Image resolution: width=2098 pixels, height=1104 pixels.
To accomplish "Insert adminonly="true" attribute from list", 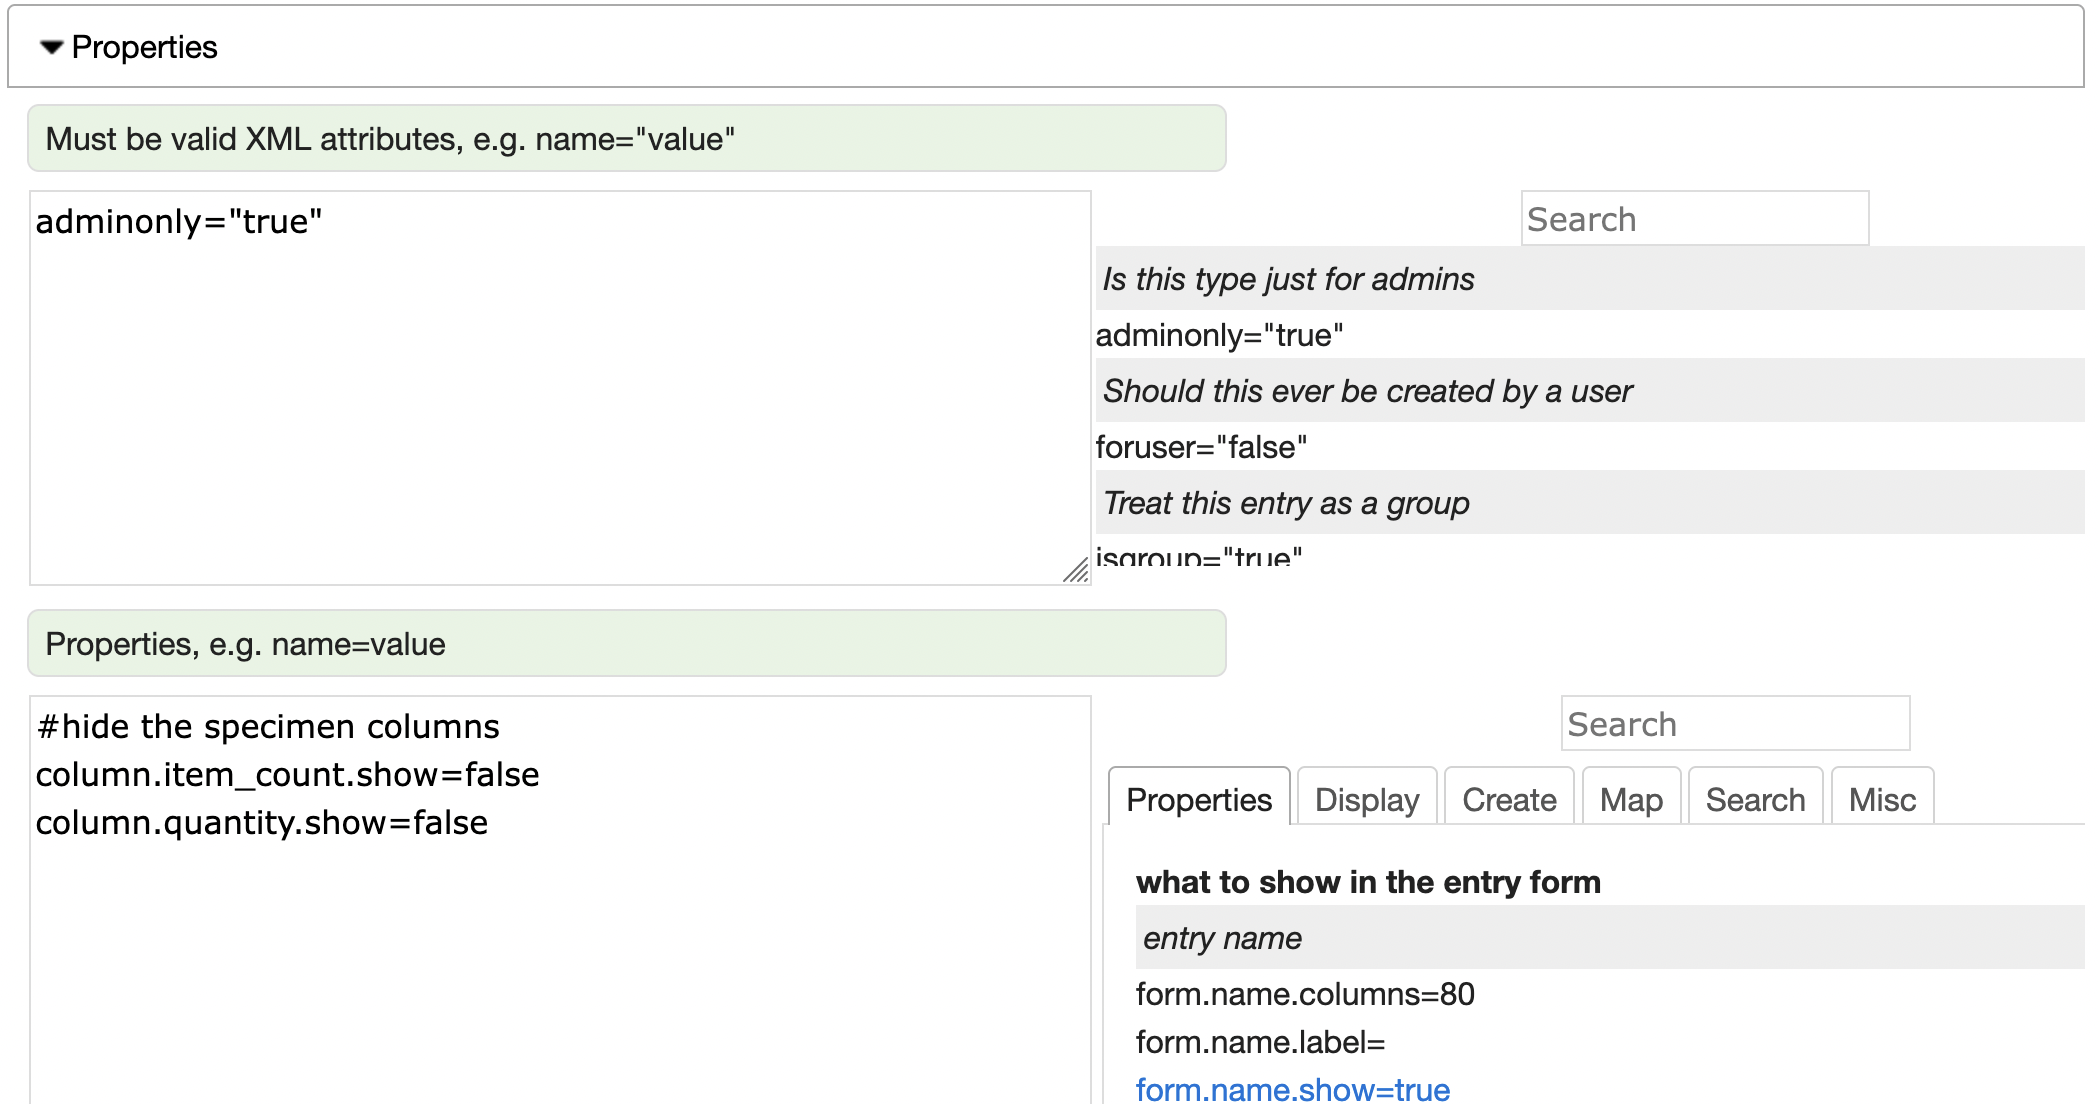I will 1219,335.
